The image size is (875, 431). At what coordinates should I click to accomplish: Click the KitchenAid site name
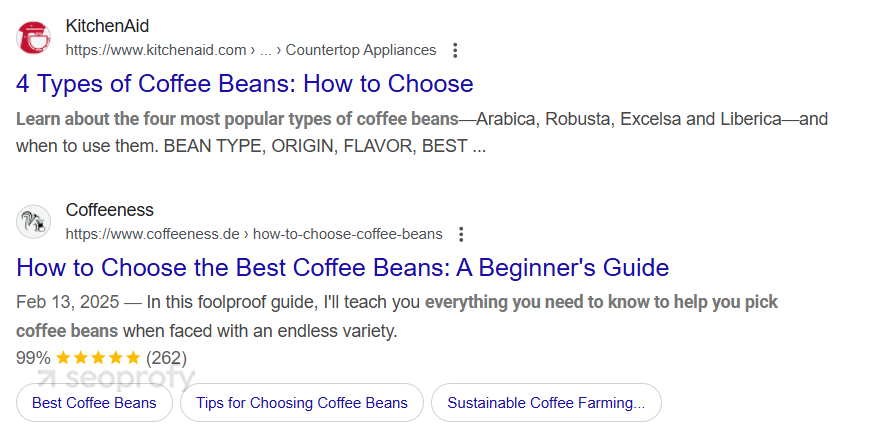[107, 26]
